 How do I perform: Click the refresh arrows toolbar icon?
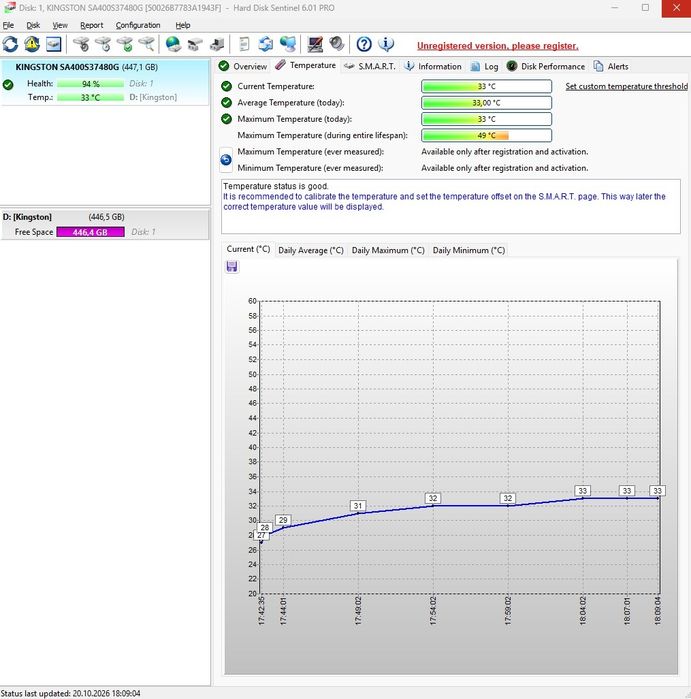coord(10,44)
